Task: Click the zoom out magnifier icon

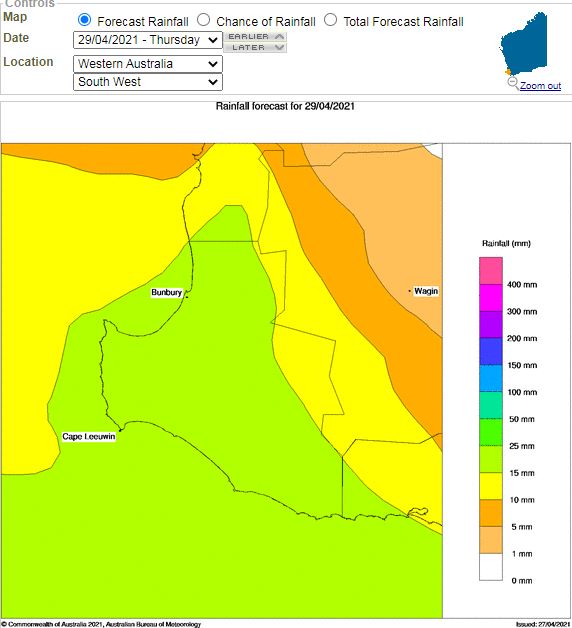Action: pos(513,83)
